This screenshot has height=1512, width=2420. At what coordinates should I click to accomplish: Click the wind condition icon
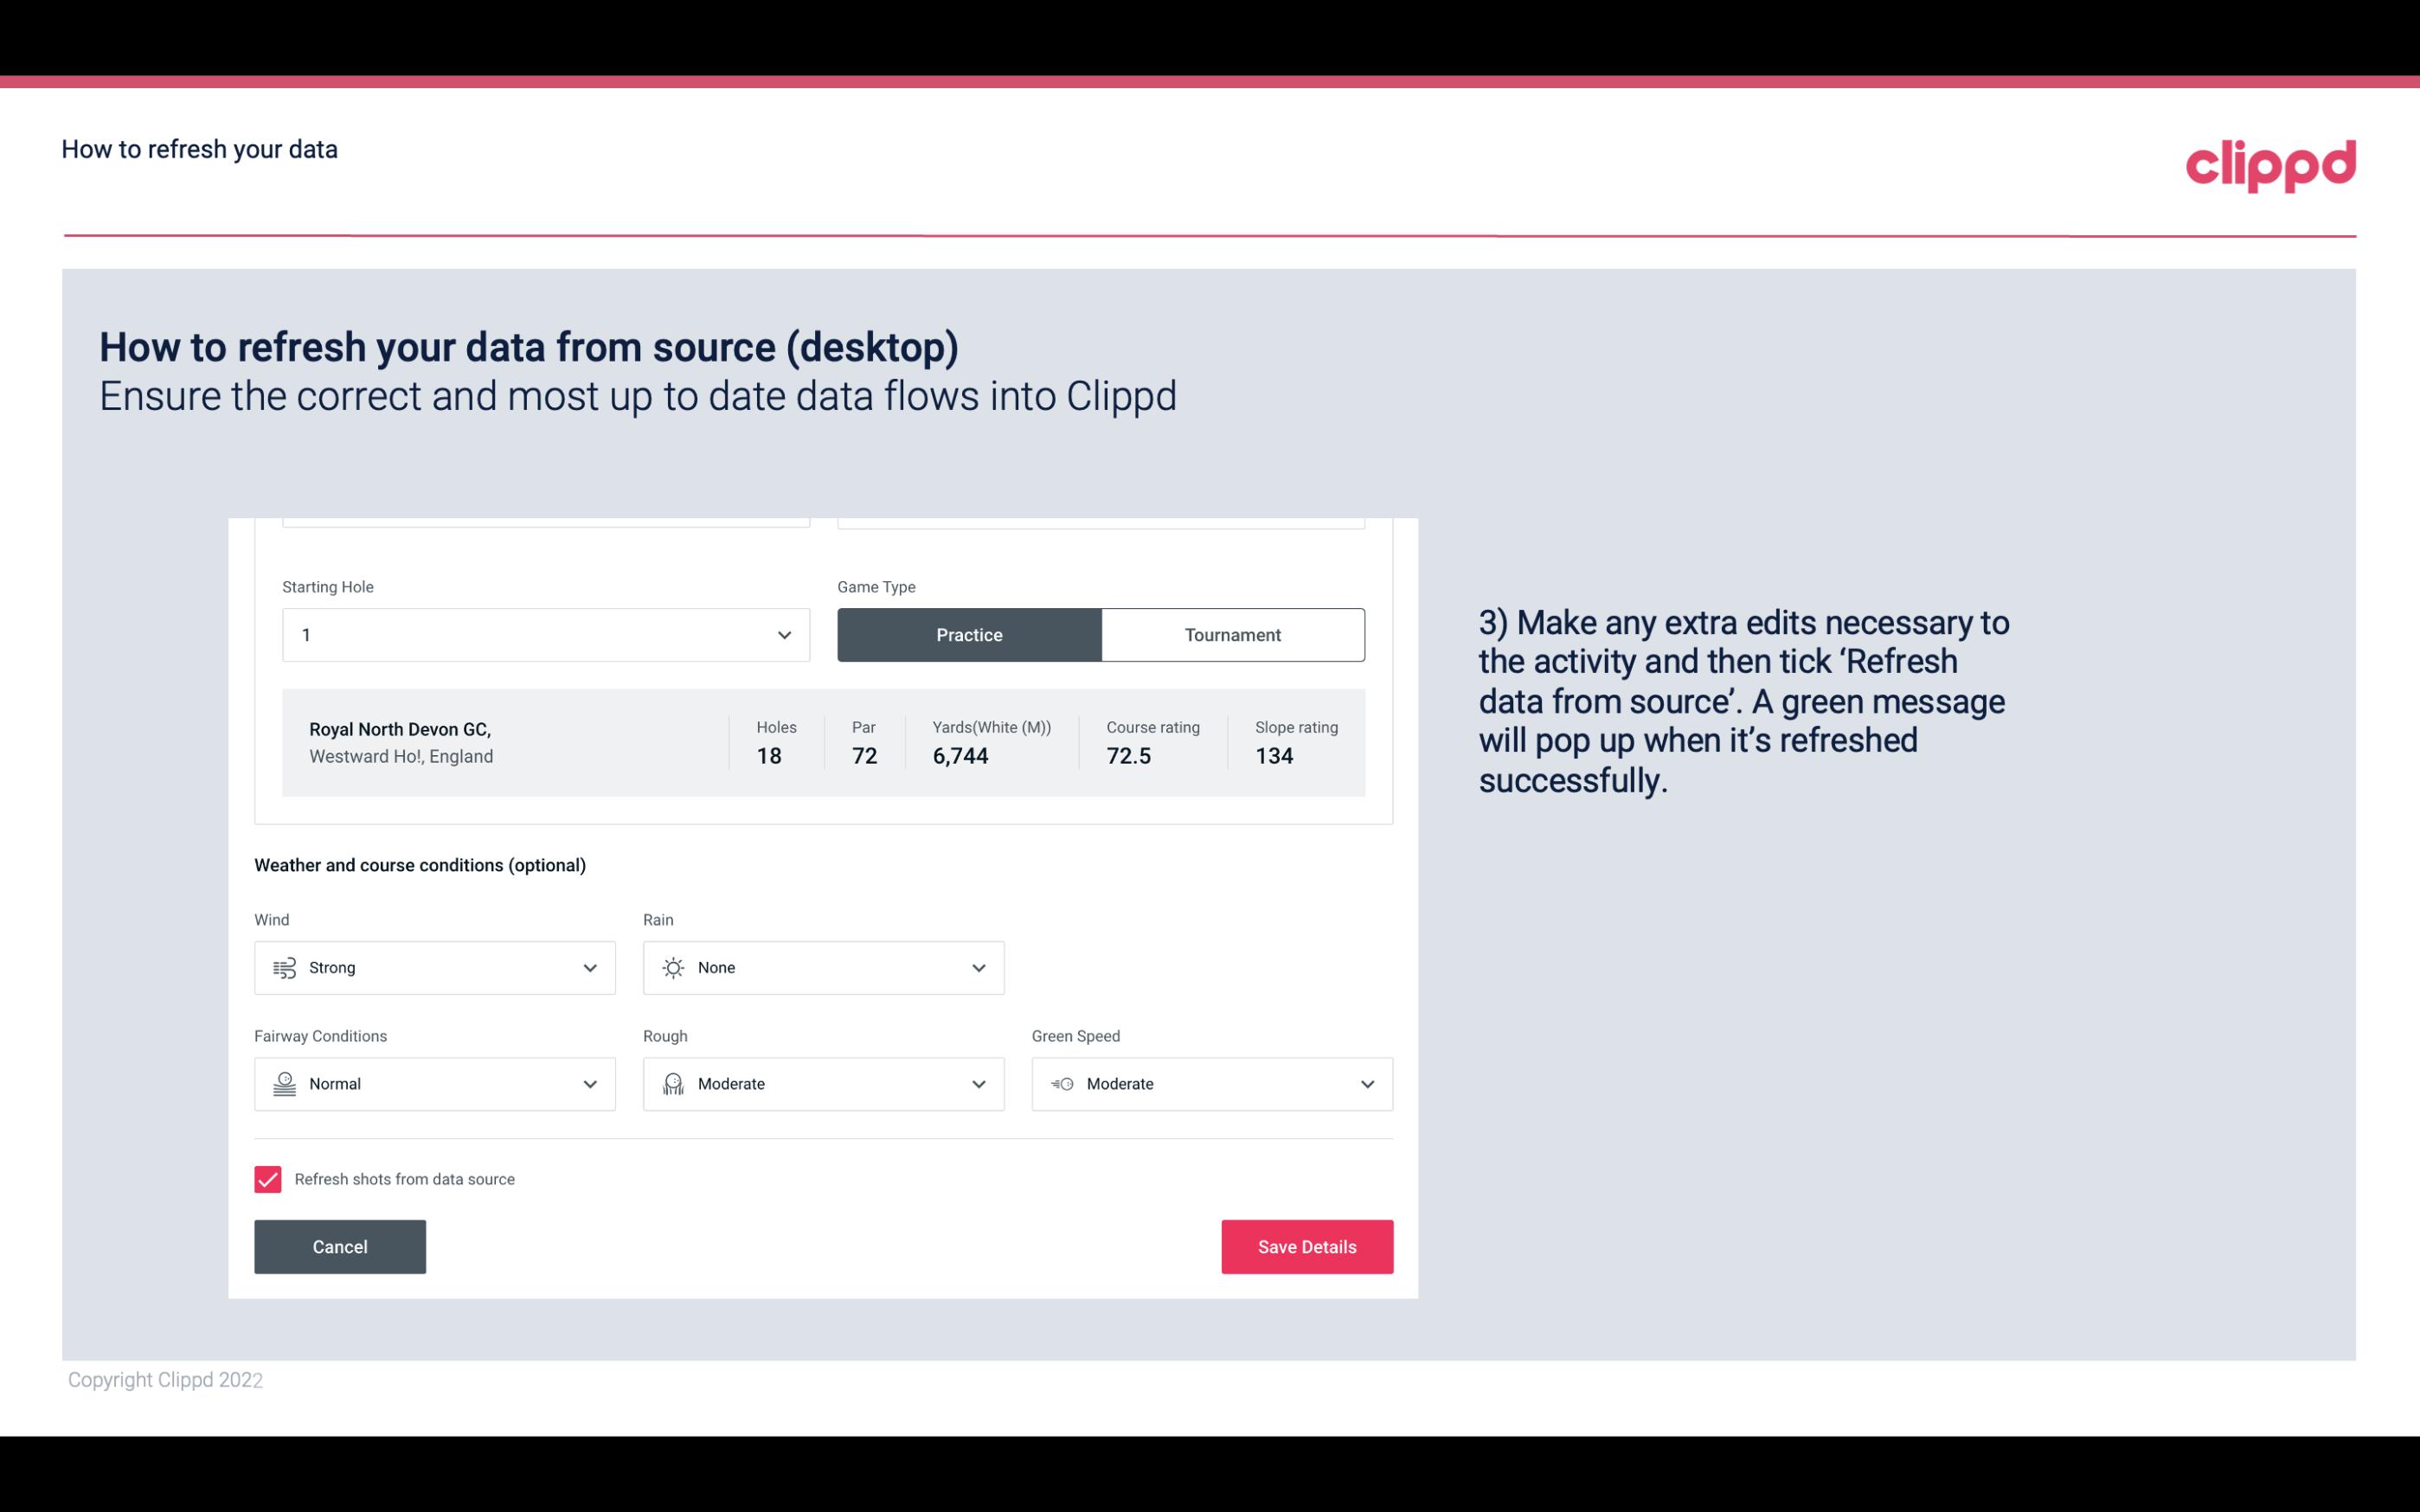284,967
